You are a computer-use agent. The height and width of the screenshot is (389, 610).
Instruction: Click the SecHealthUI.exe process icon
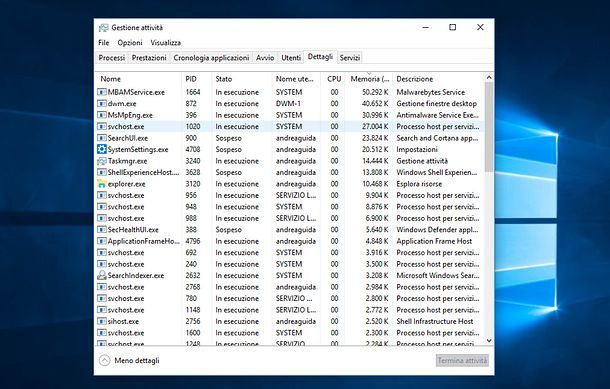pos(102,230)
